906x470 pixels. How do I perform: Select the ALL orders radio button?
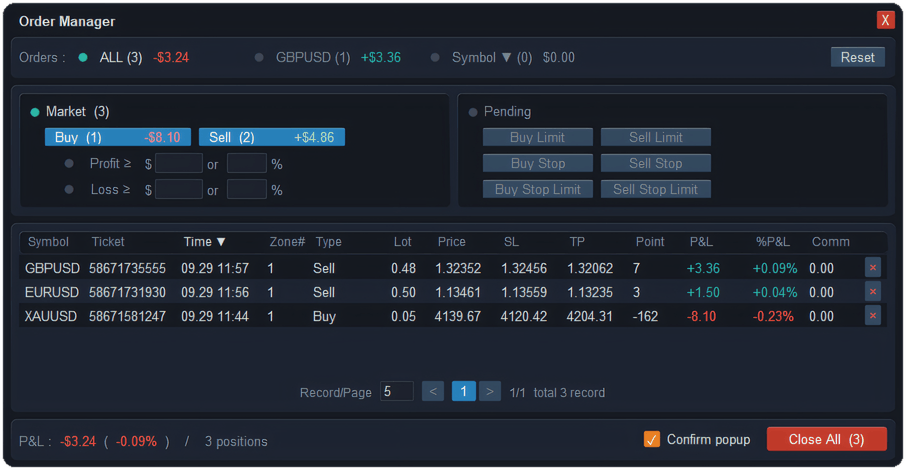click(83, 57)
